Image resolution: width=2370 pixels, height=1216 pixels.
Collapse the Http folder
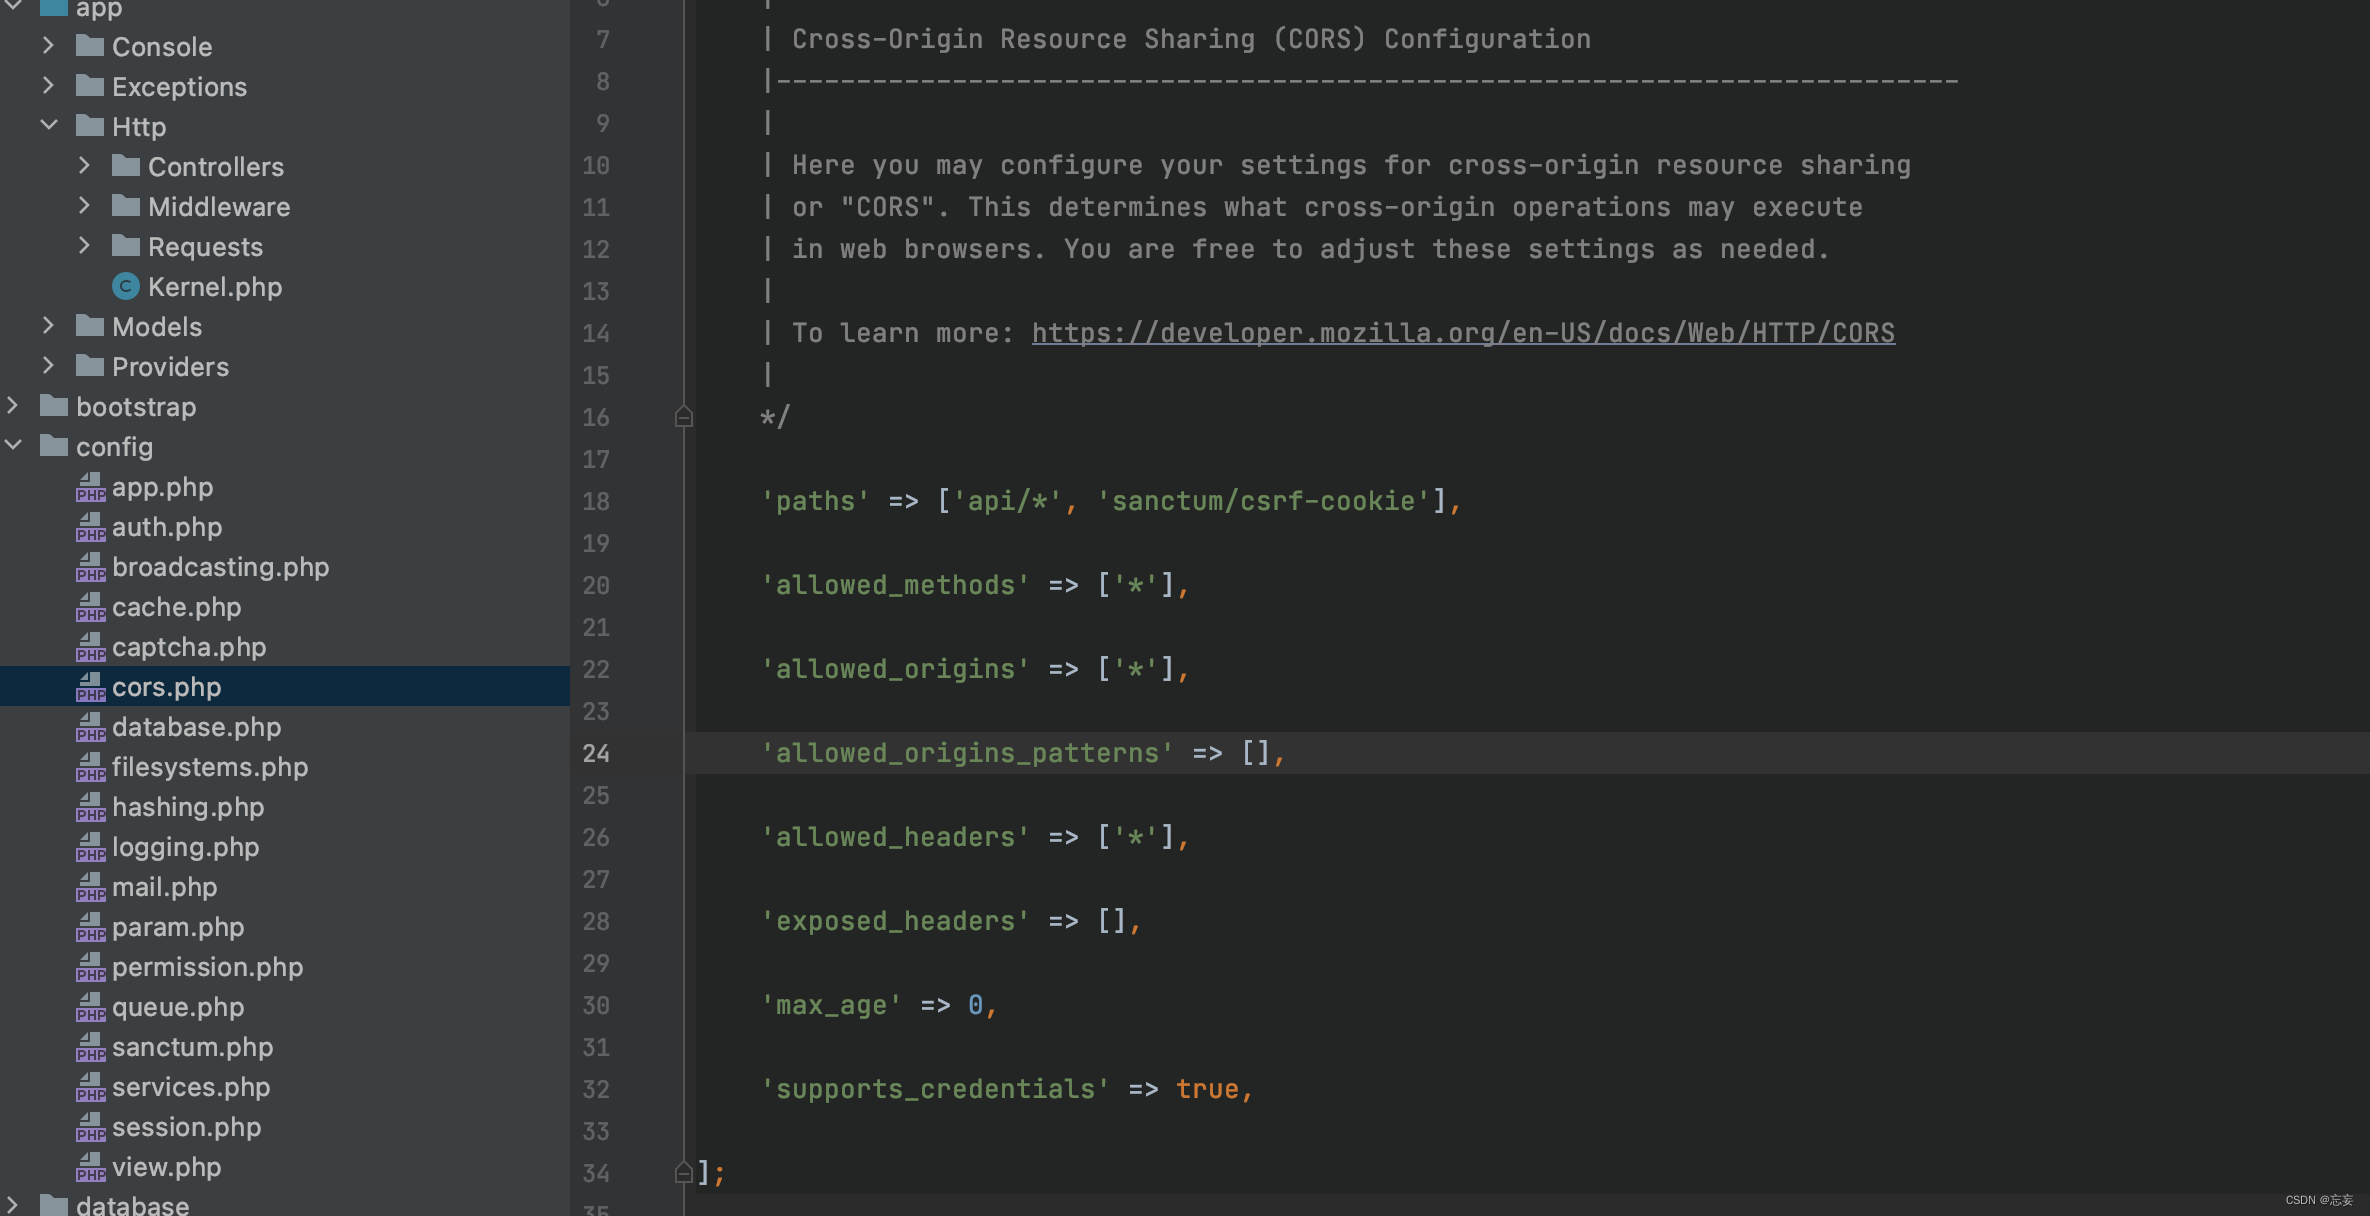(x=48, y=126)
